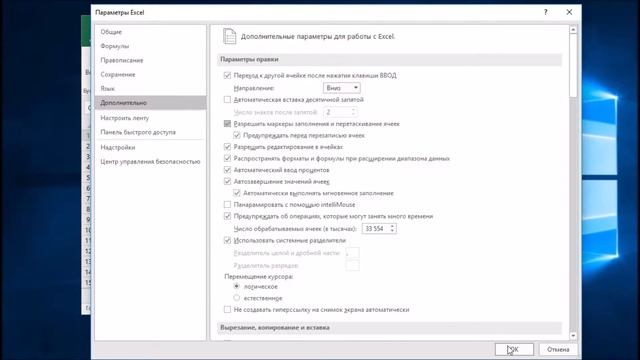
Task: Click the OK button
Action: 514,349
